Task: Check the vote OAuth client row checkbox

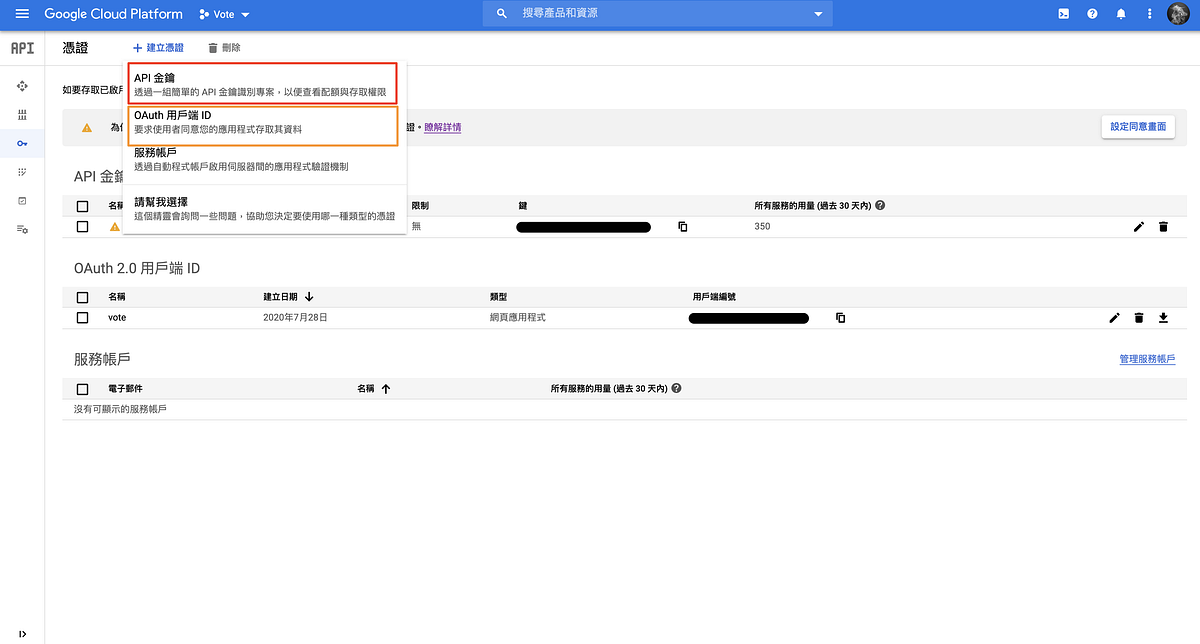Action: click(x=82, y=317)
